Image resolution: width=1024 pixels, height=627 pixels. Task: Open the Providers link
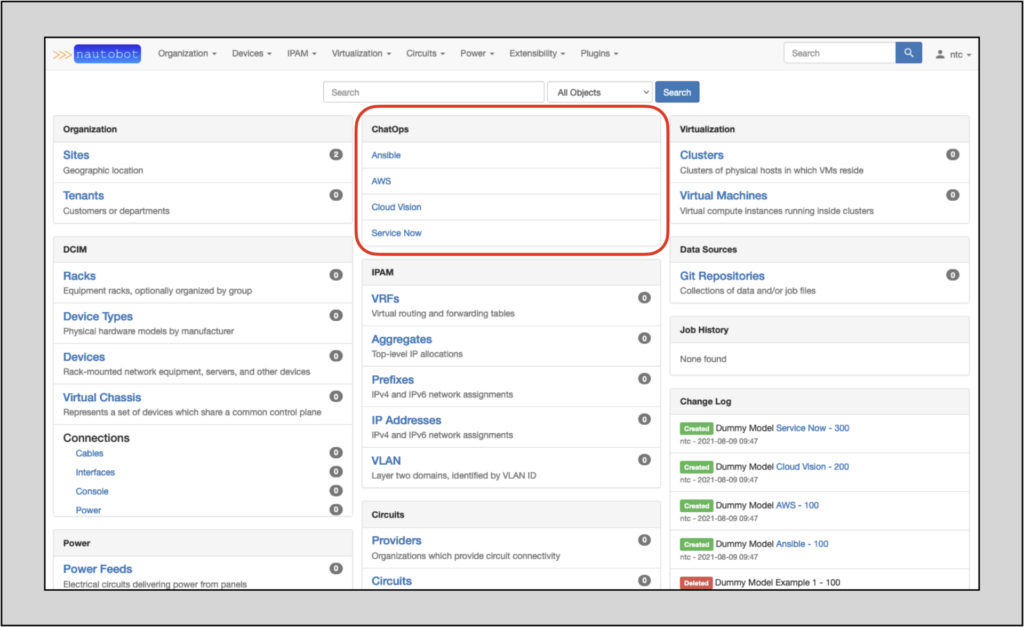(x=396, y=540)
